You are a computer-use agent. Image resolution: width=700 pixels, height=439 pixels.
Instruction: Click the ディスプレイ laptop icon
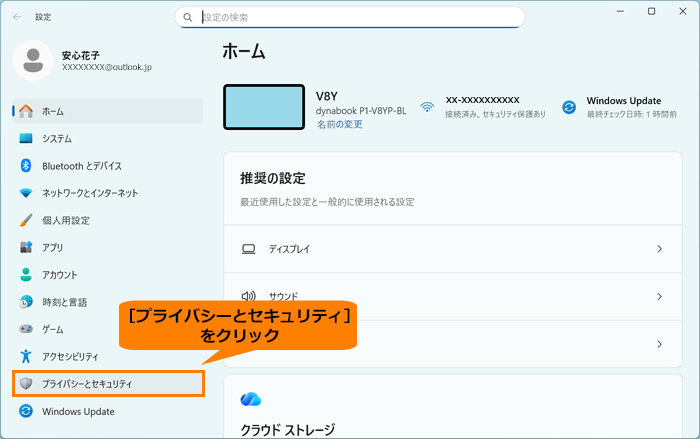point(249,249)
